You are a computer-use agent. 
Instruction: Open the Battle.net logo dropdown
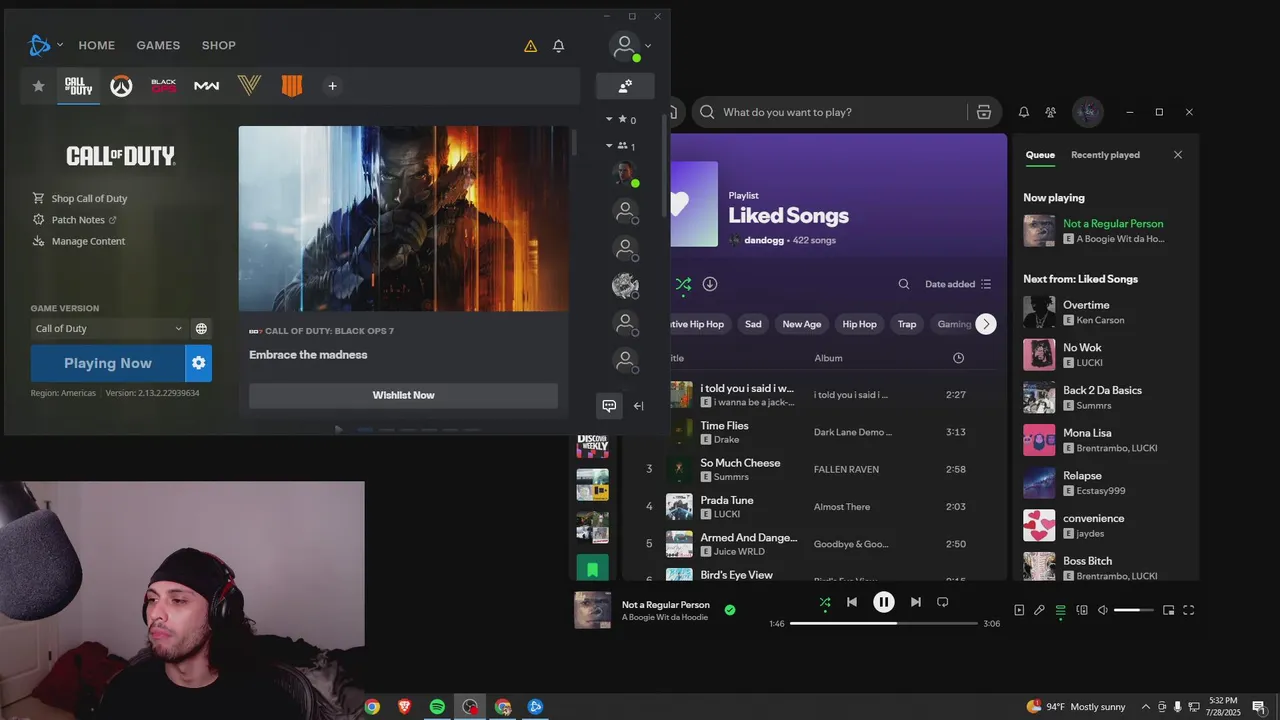pos(46,45)
